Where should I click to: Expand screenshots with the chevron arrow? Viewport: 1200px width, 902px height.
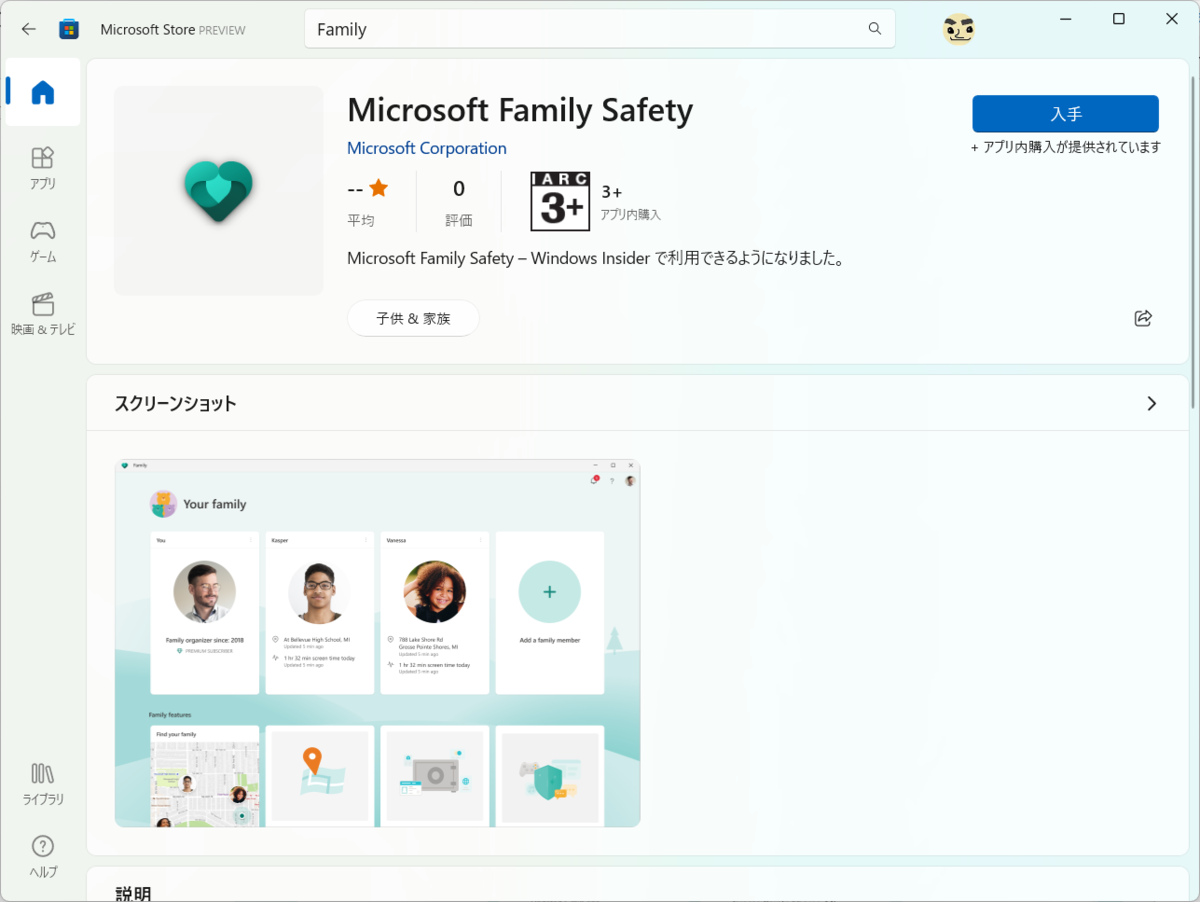tap(1151, 403)
